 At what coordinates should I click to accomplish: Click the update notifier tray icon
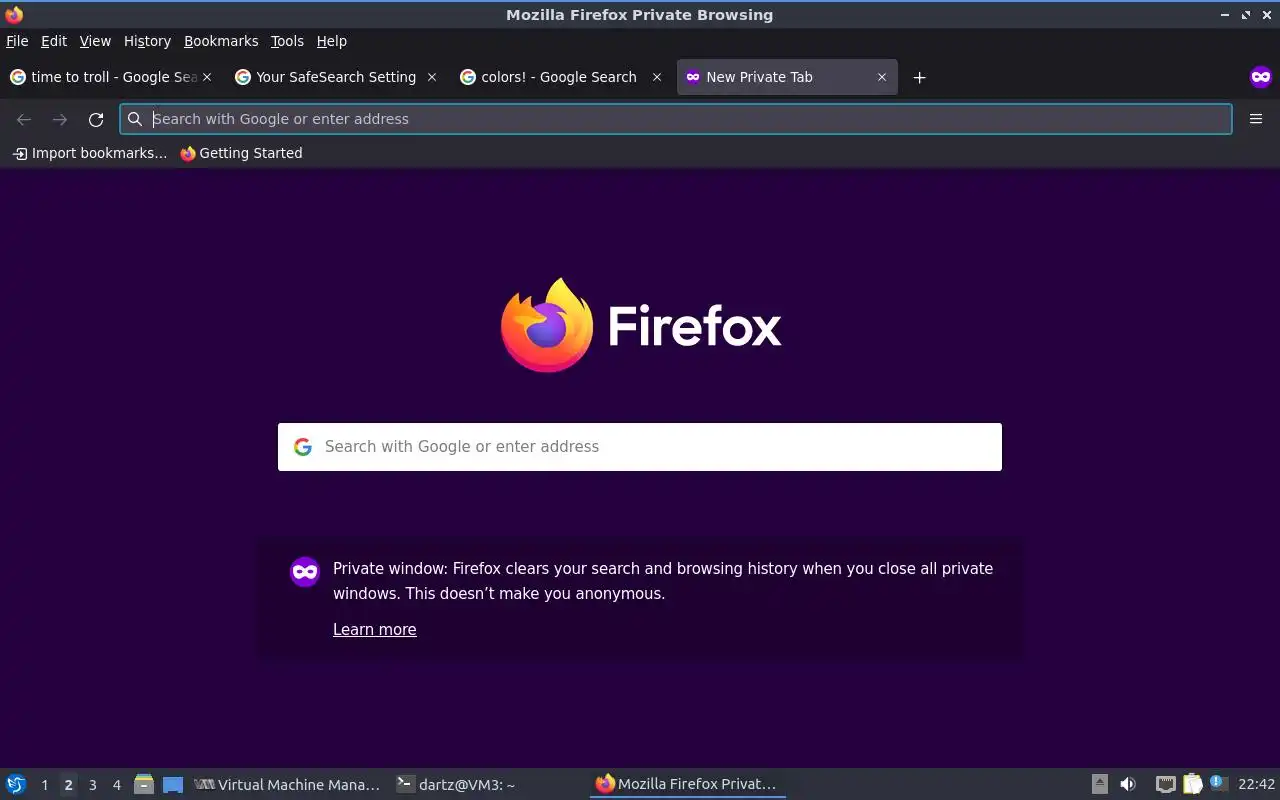pos(1217,783)
